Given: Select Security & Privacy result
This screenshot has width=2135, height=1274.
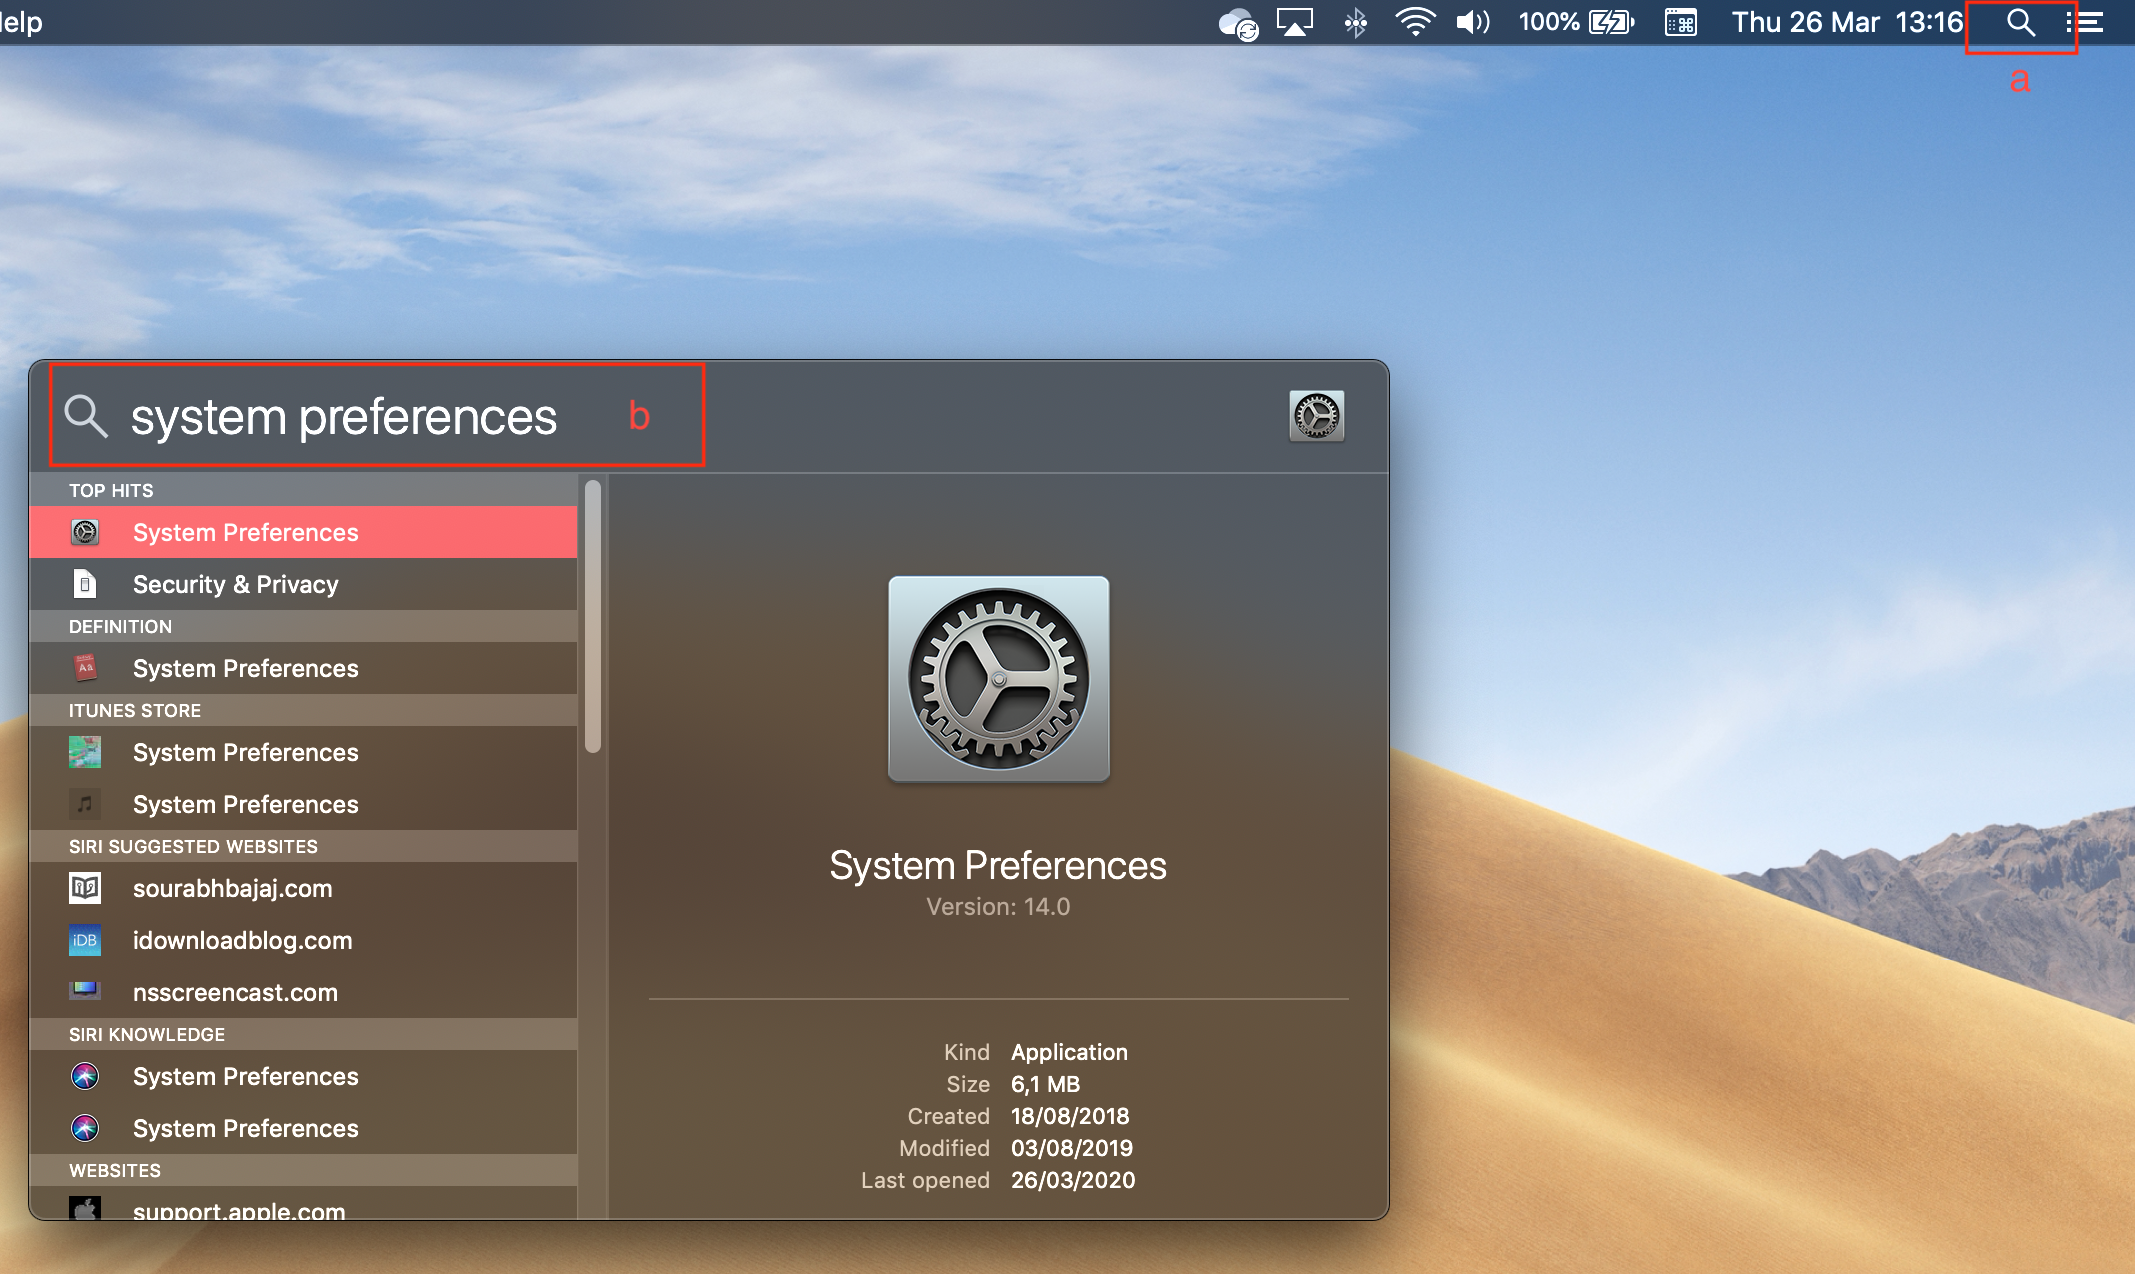Looking at the screenshot, I should (x=303, y=584).
